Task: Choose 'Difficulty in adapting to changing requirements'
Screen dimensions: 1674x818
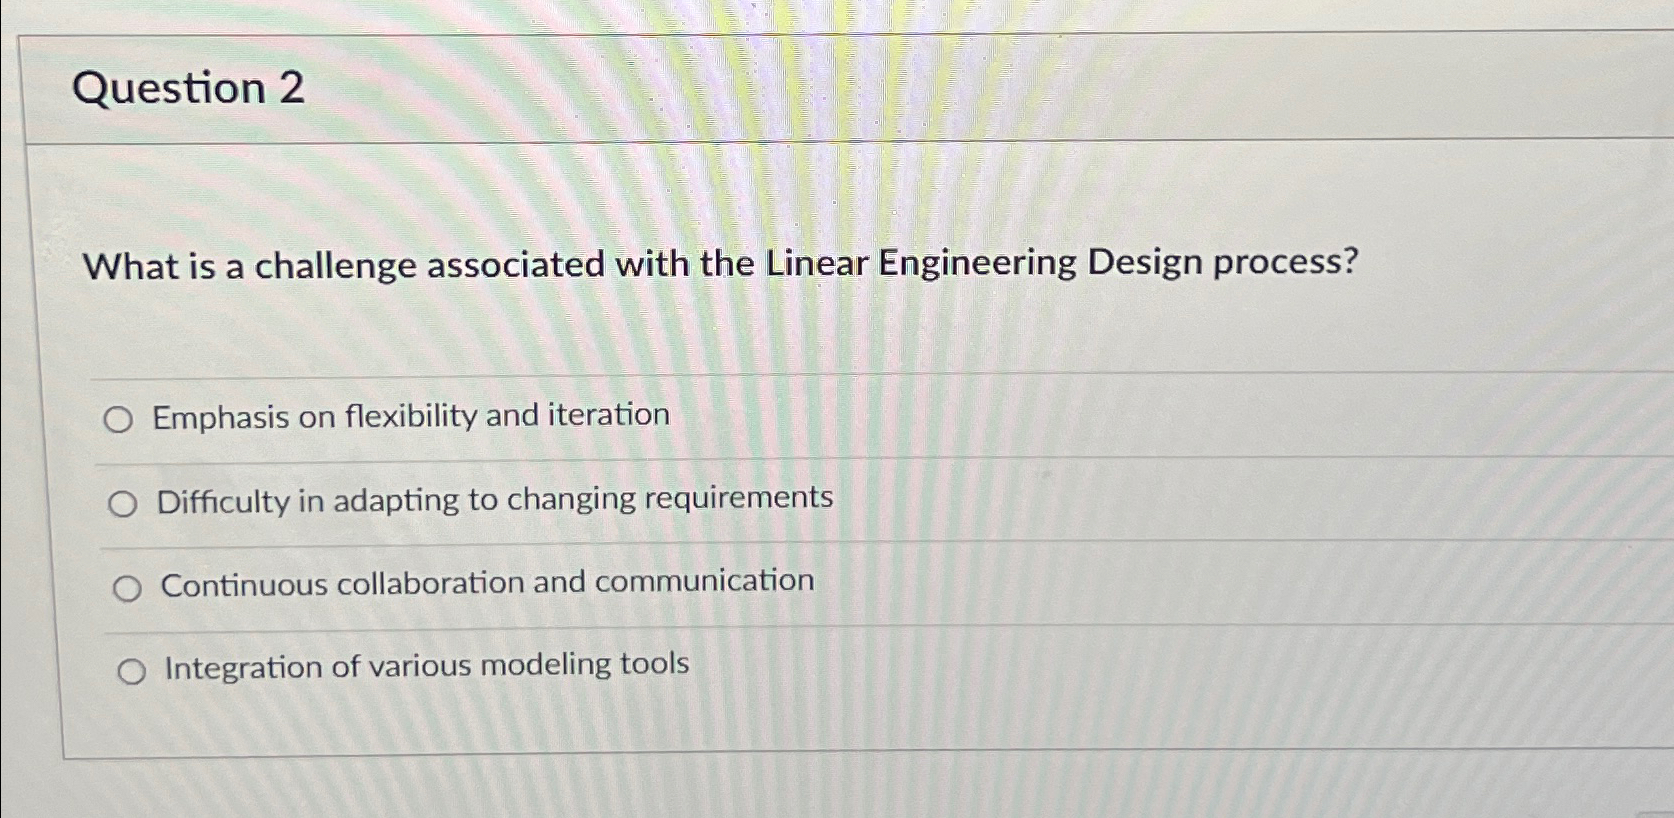Action: pyautogui.click(x=124, y=503)
